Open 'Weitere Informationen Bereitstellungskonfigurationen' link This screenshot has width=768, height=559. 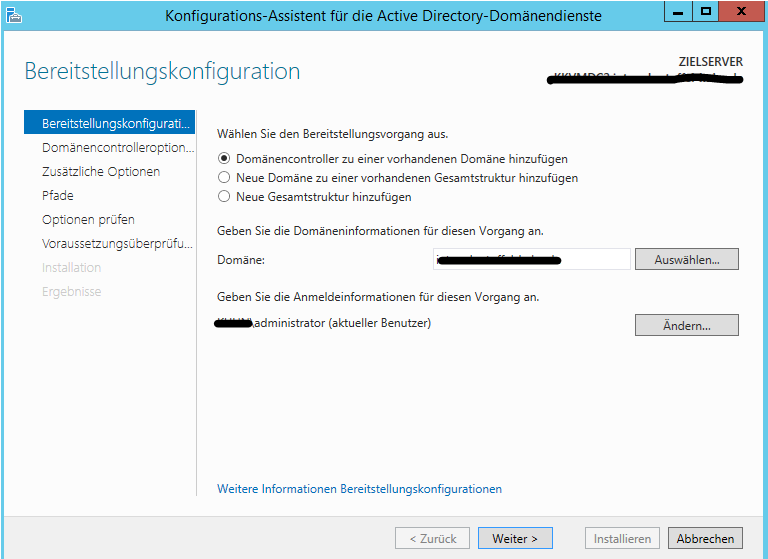pyautogui.click(x=360, y=489)
